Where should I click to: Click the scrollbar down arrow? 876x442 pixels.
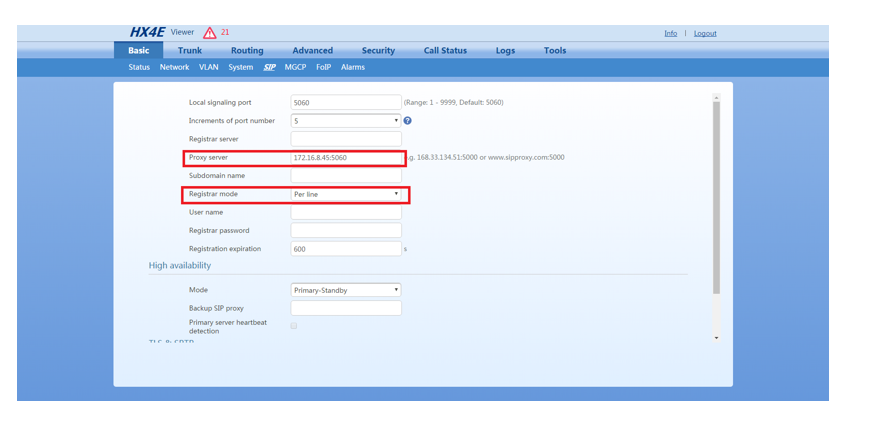coord(716,339)
